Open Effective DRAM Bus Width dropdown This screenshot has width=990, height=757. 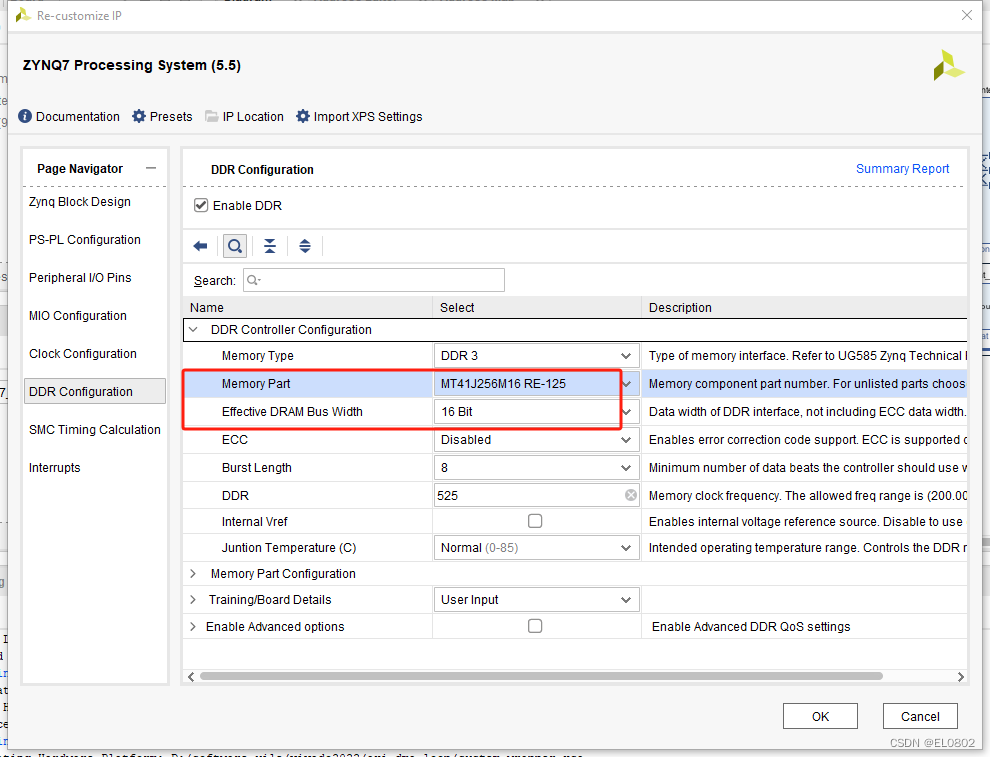coord(536,412)
